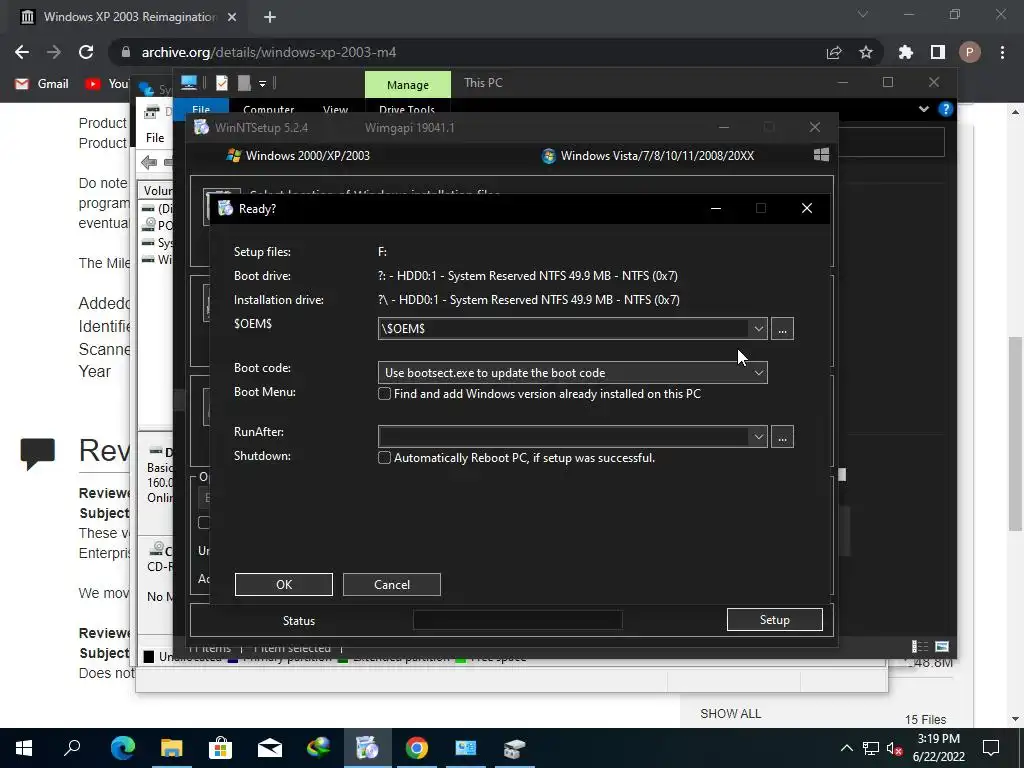Click This PC monitor icon in quick access toolbar
This screenshot has height=768, width=1024.
tap(189, 82)
